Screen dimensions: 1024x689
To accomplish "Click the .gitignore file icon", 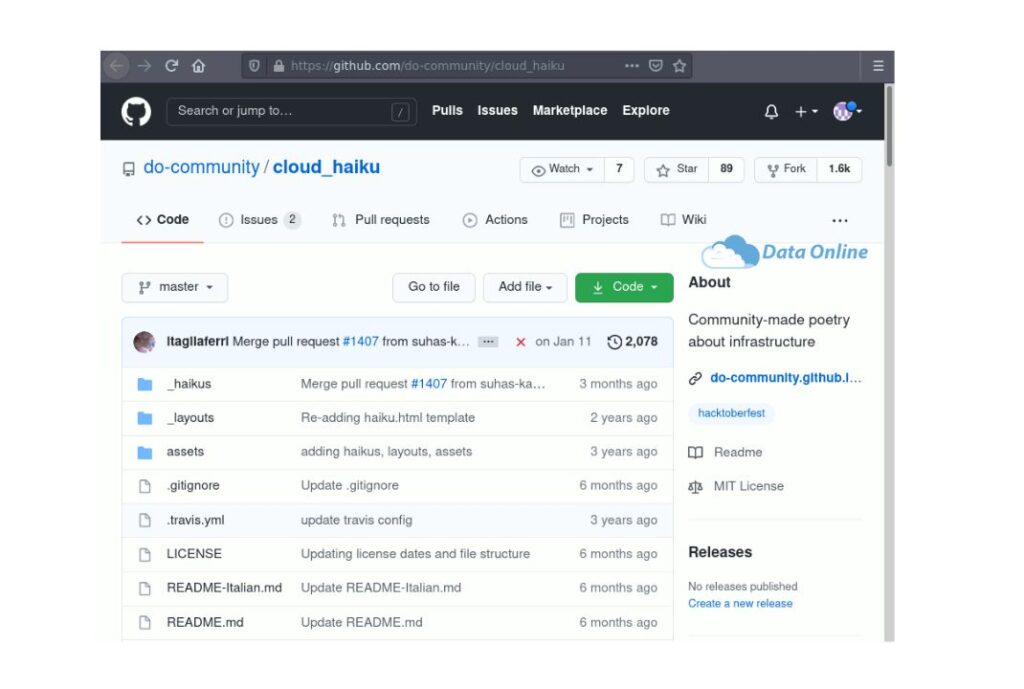I will click(145, 486).
